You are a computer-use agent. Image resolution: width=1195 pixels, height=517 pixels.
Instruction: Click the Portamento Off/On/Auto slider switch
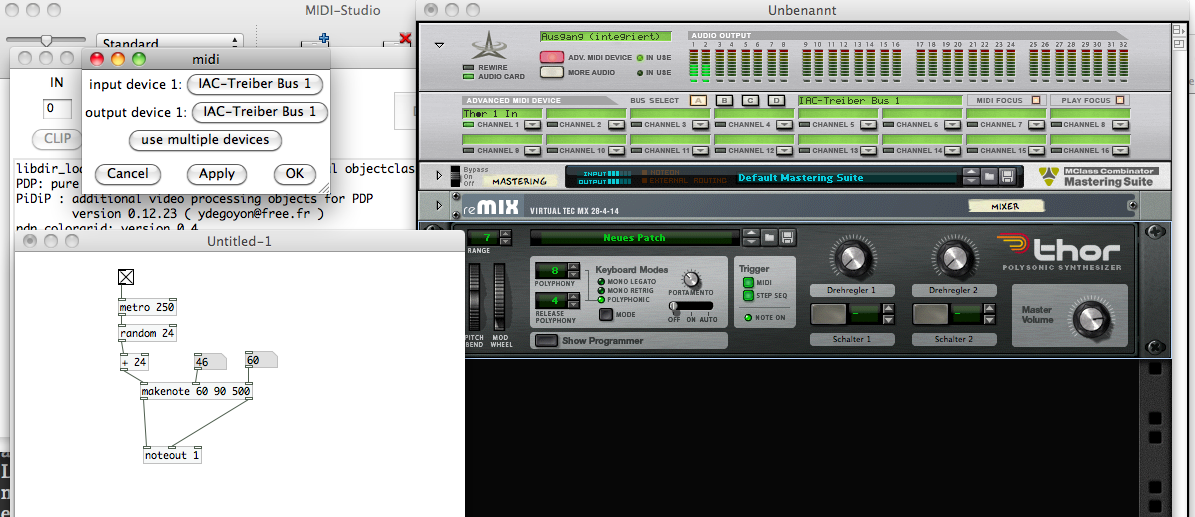(691, 306)
